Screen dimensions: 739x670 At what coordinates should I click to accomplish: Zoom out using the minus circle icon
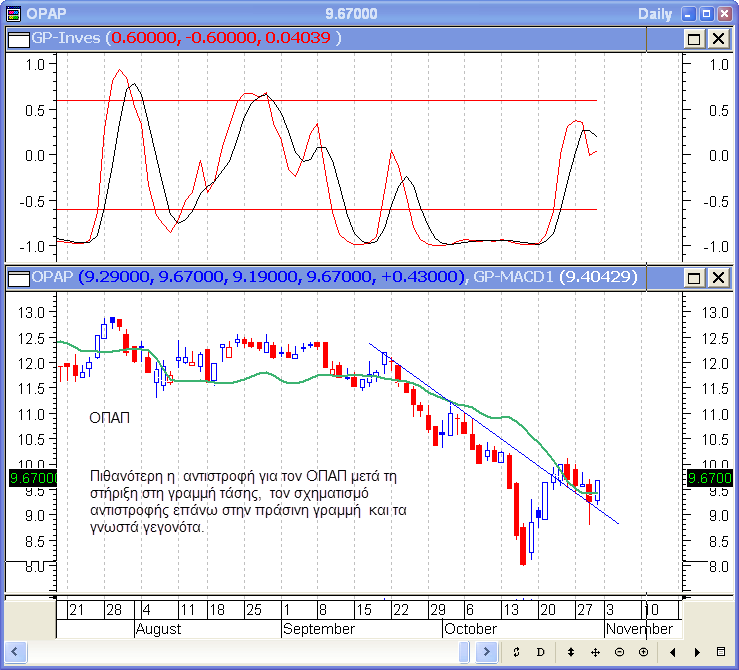(x=619, y=651)
